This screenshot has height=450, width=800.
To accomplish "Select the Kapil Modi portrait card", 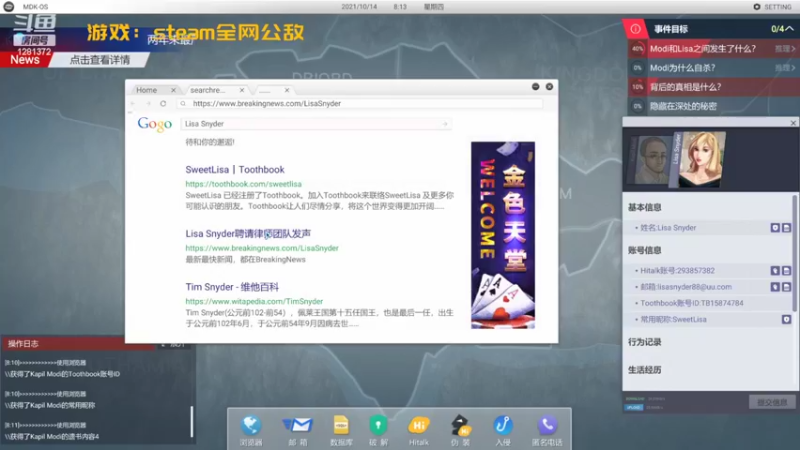I will tap(651, 160).
